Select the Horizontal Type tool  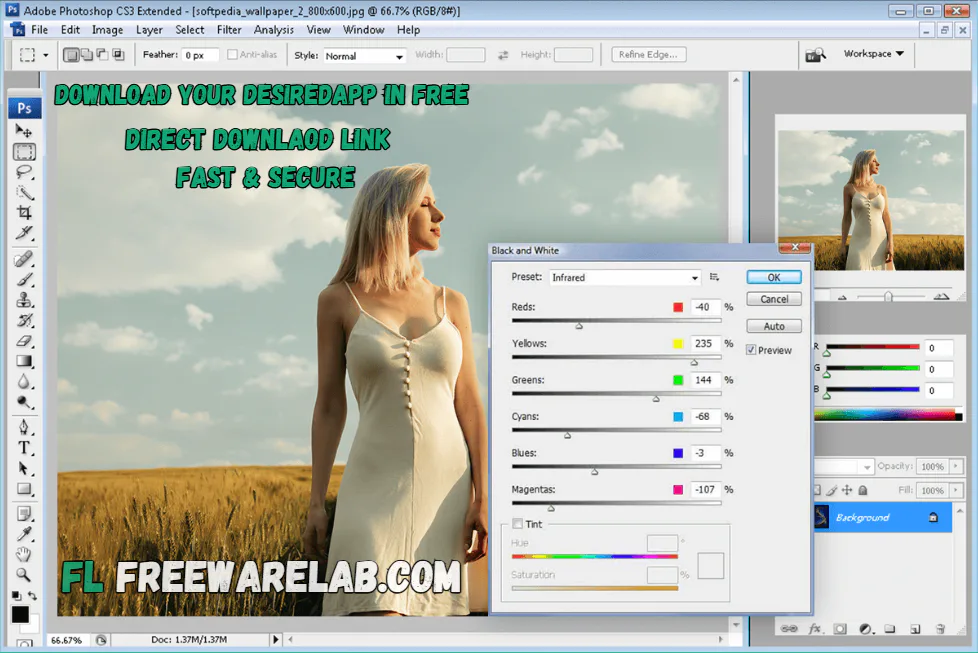(x=24, y=447)
